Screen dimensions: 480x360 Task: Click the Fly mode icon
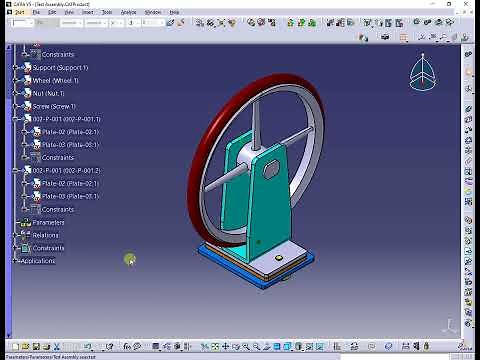[204, 347]
